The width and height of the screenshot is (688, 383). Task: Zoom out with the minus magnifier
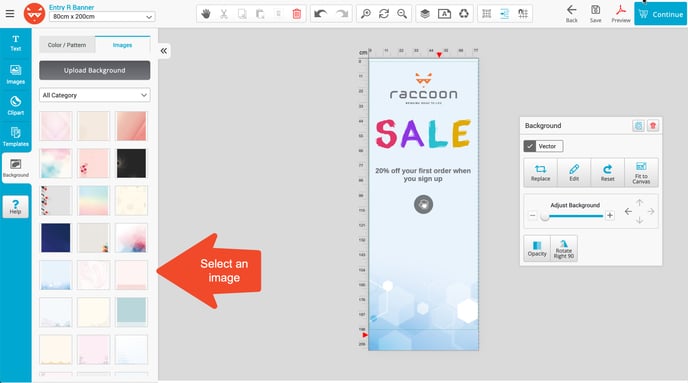point(402,14)
